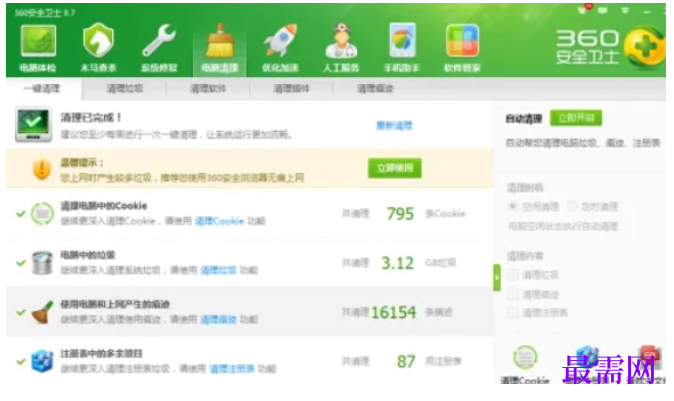
Task: Click the trash bin icon in 3.12 GB row
Action: pyautogui.click(x=42, y=263)
